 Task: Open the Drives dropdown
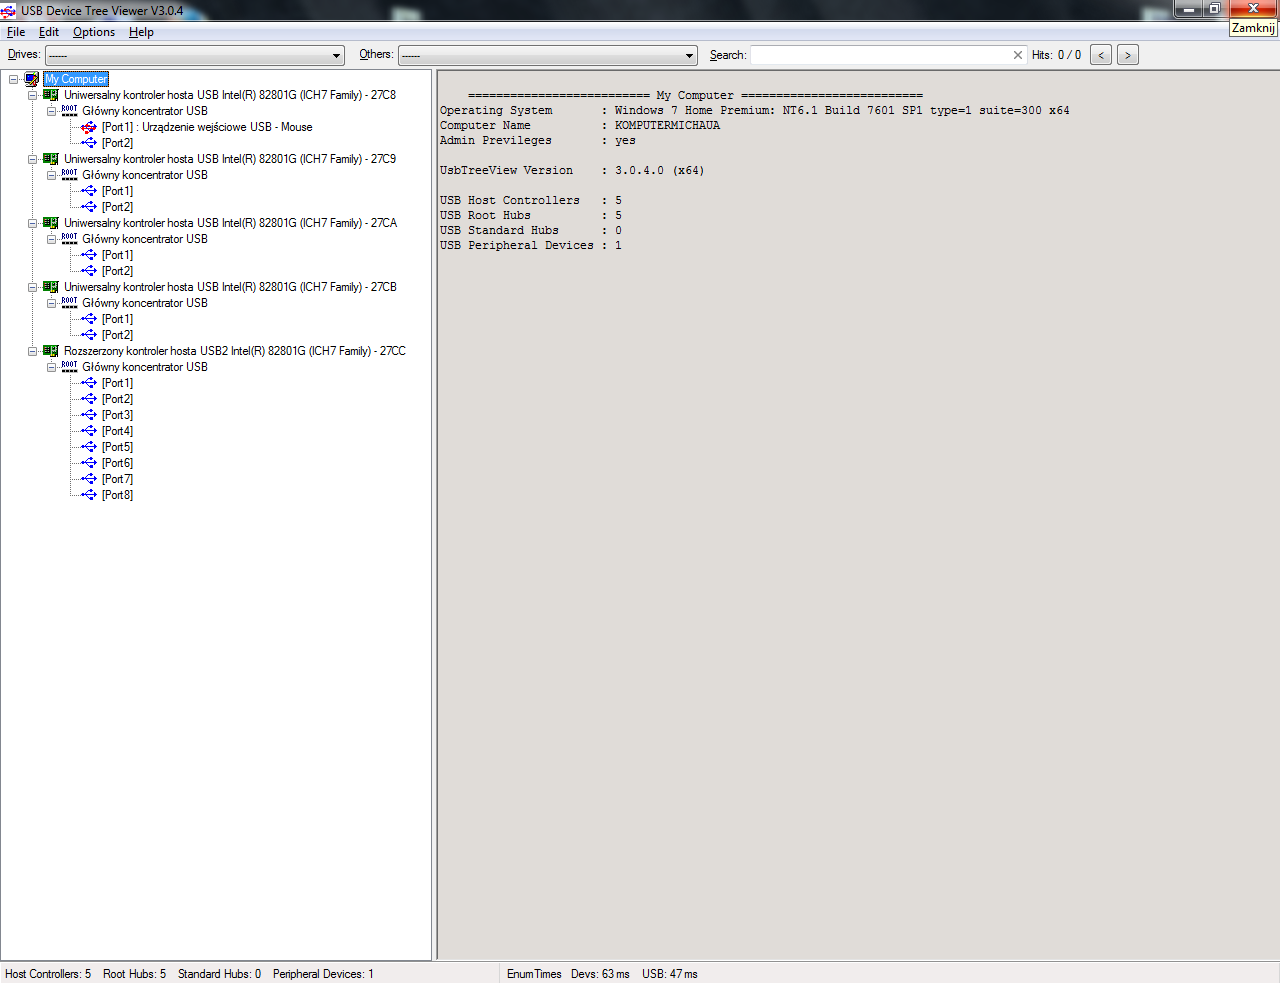point(195,55)
